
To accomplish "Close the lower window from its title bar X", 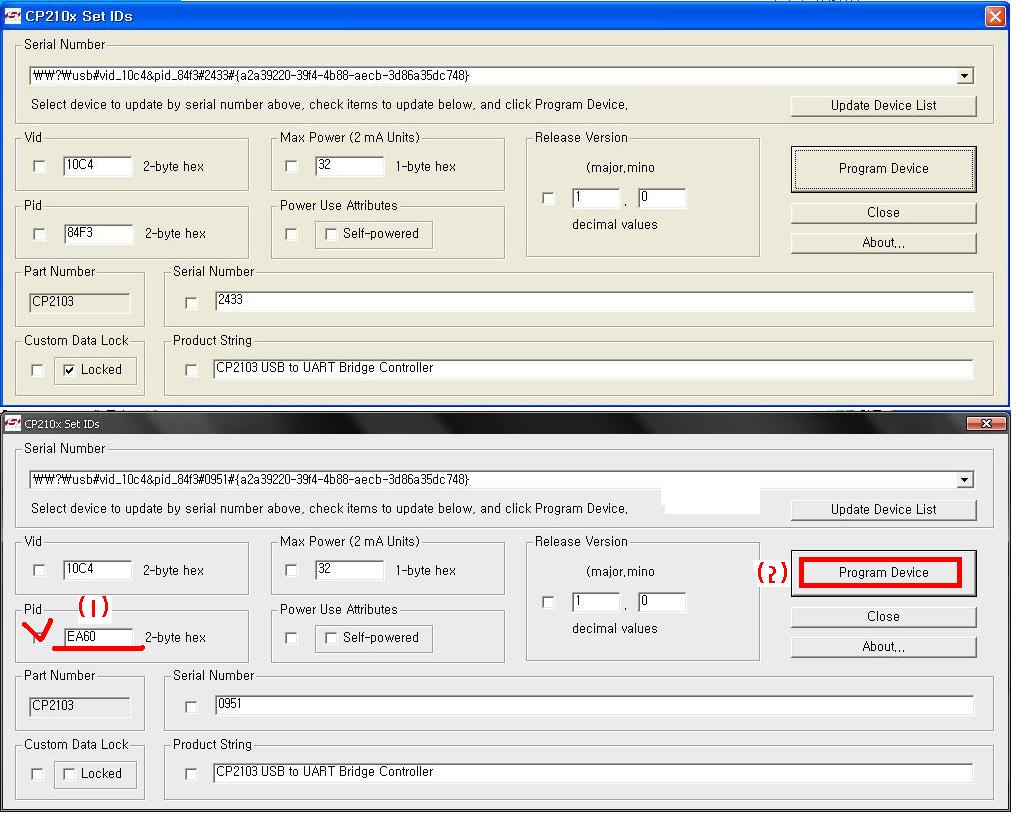I will [x=986, y=424].
